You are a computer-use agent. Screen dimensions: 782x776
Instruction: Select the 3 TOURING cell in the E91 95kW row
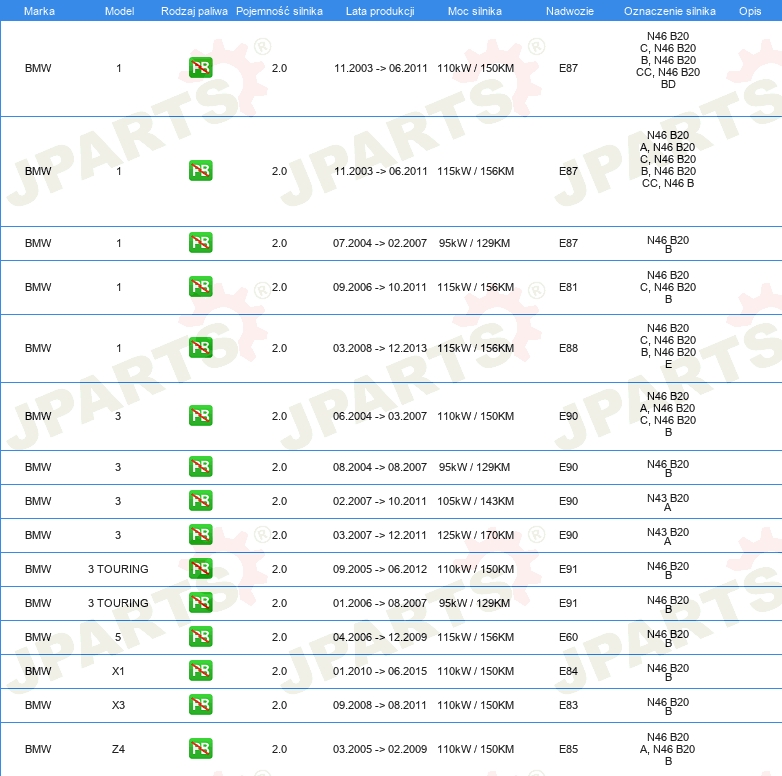(118, 603)
